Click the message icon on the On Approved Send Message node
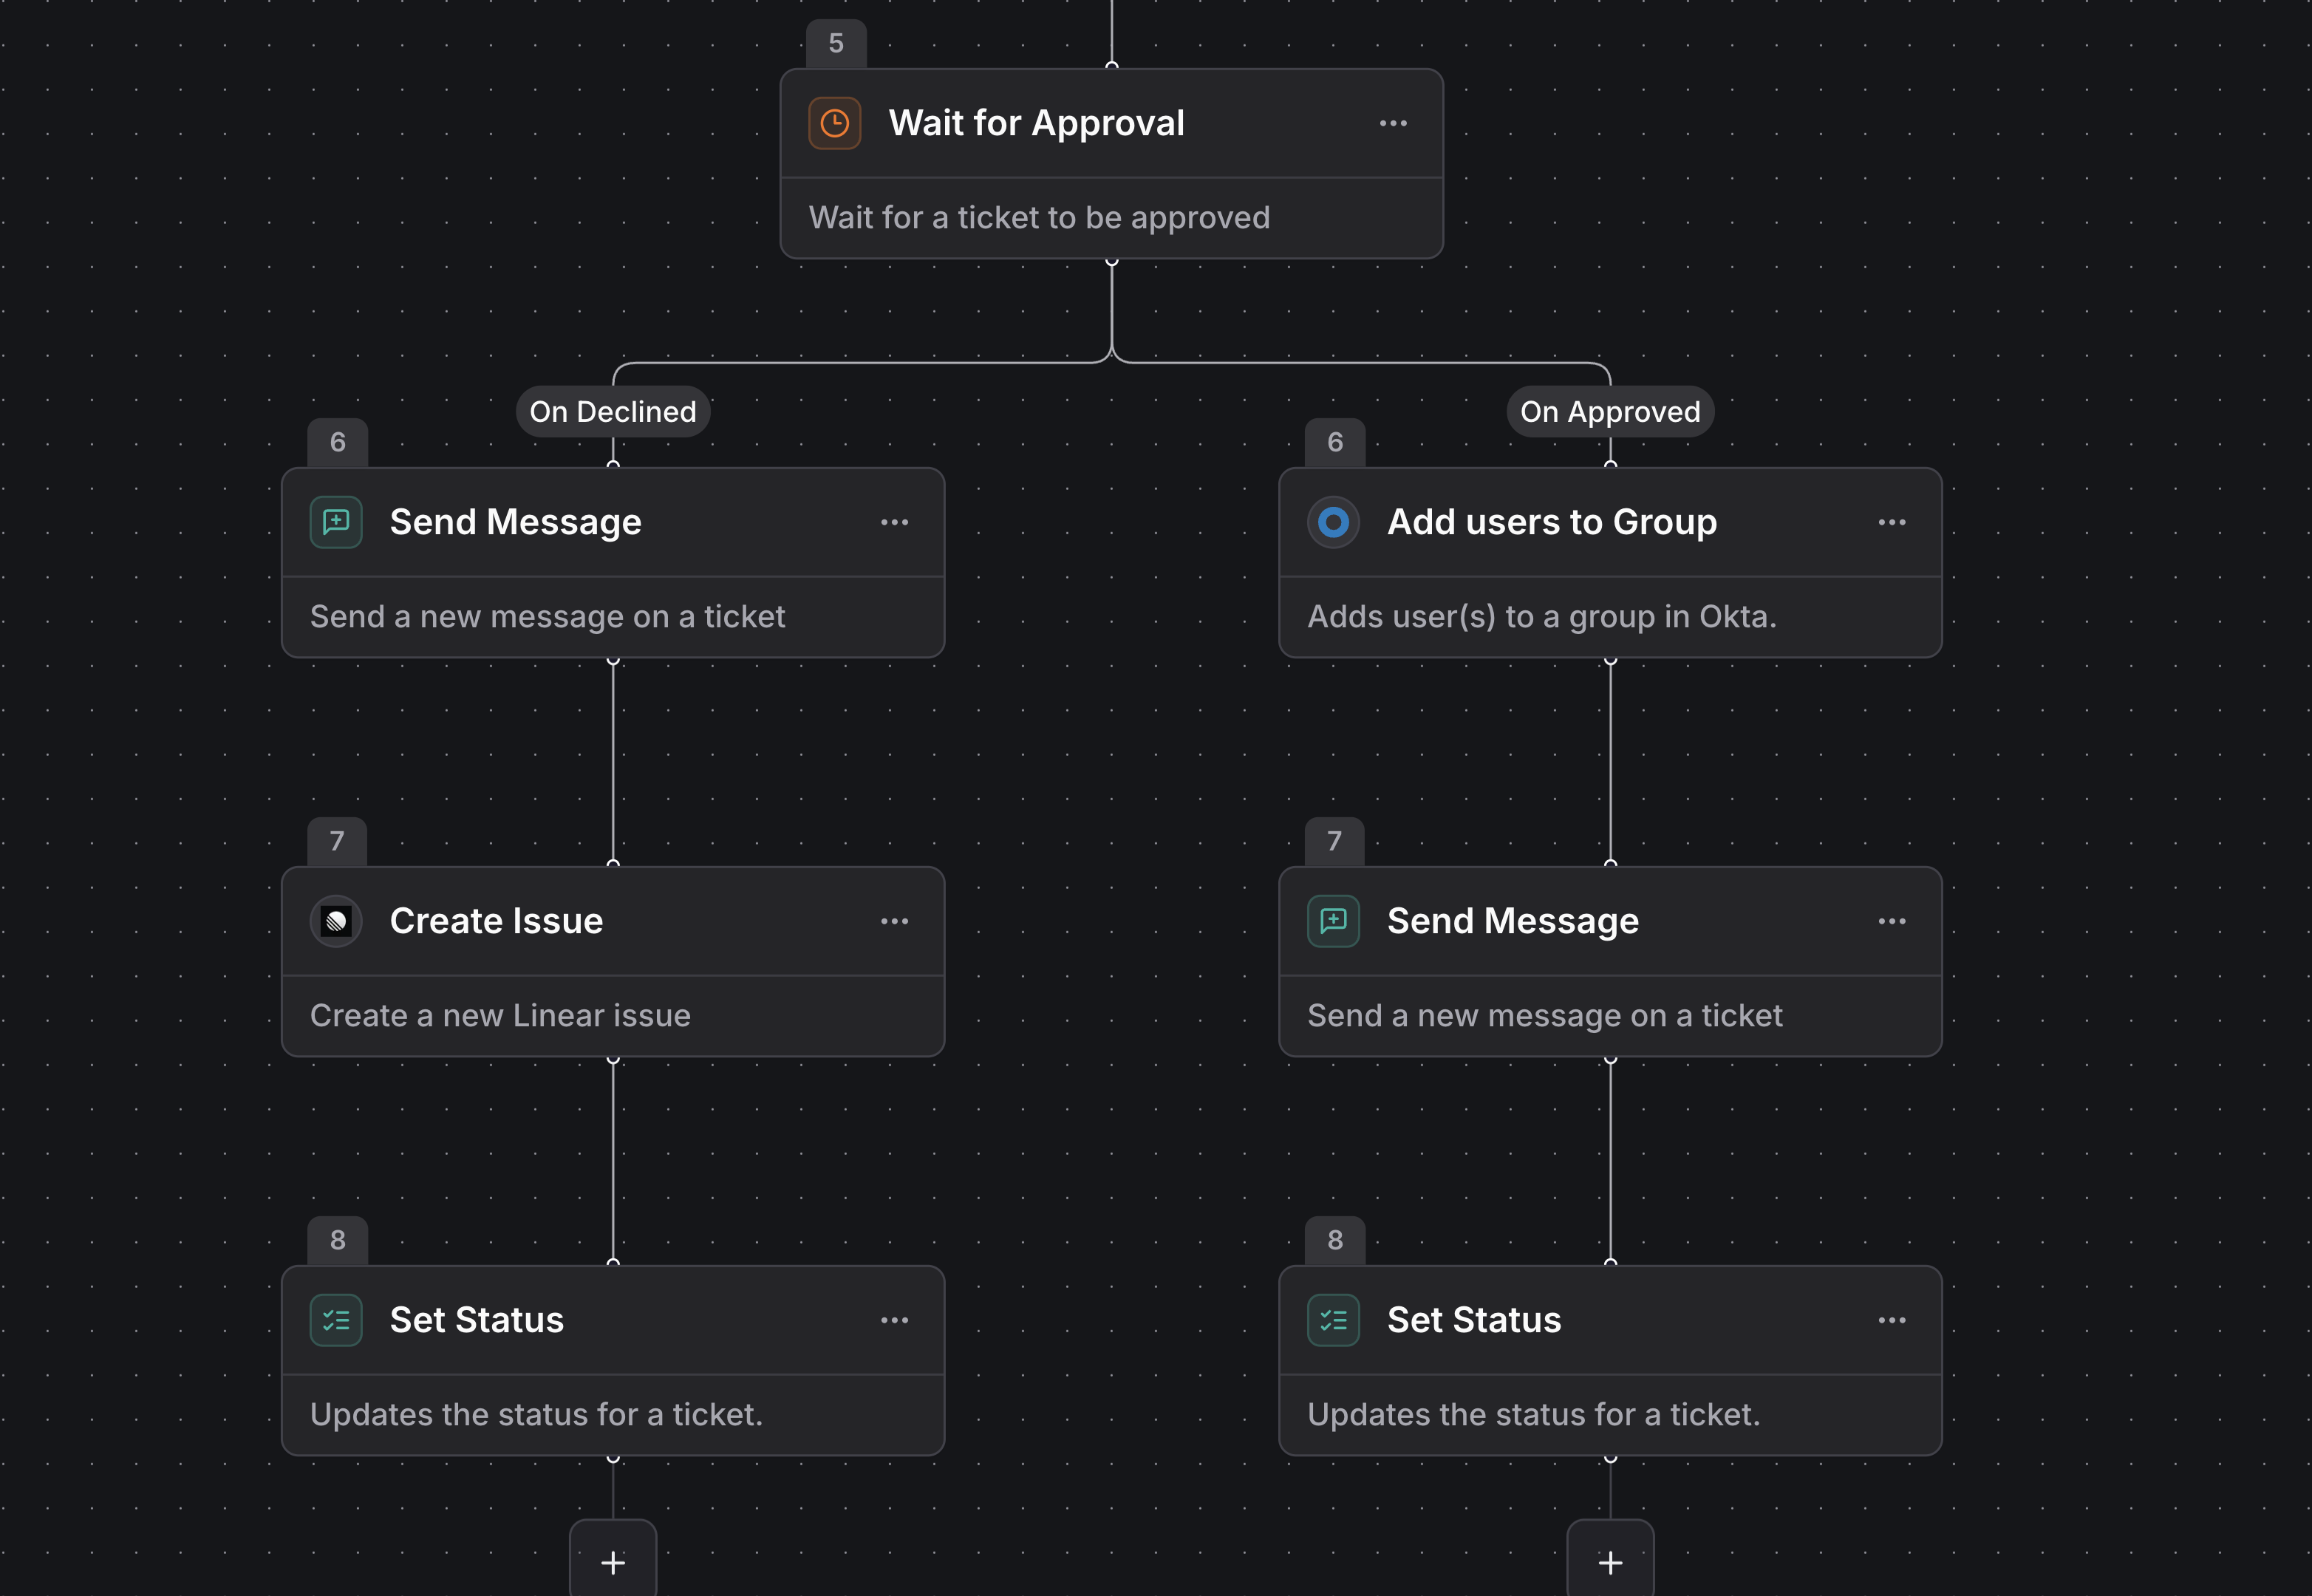The width and height of the screenshot is (2312, 1596). (x=1333, y=921)
